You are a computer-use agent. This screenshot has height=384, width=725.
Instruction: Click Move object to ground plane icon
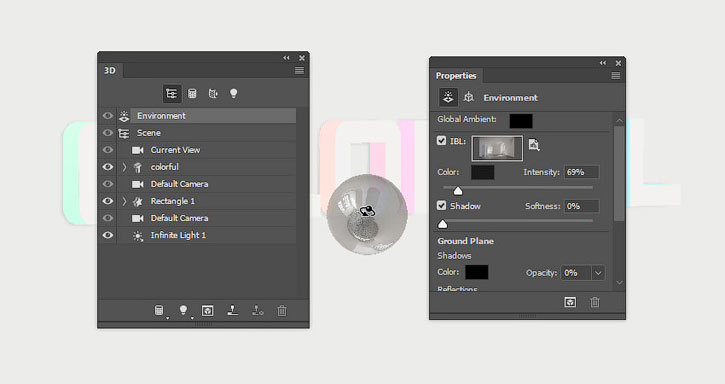(233, 310)
